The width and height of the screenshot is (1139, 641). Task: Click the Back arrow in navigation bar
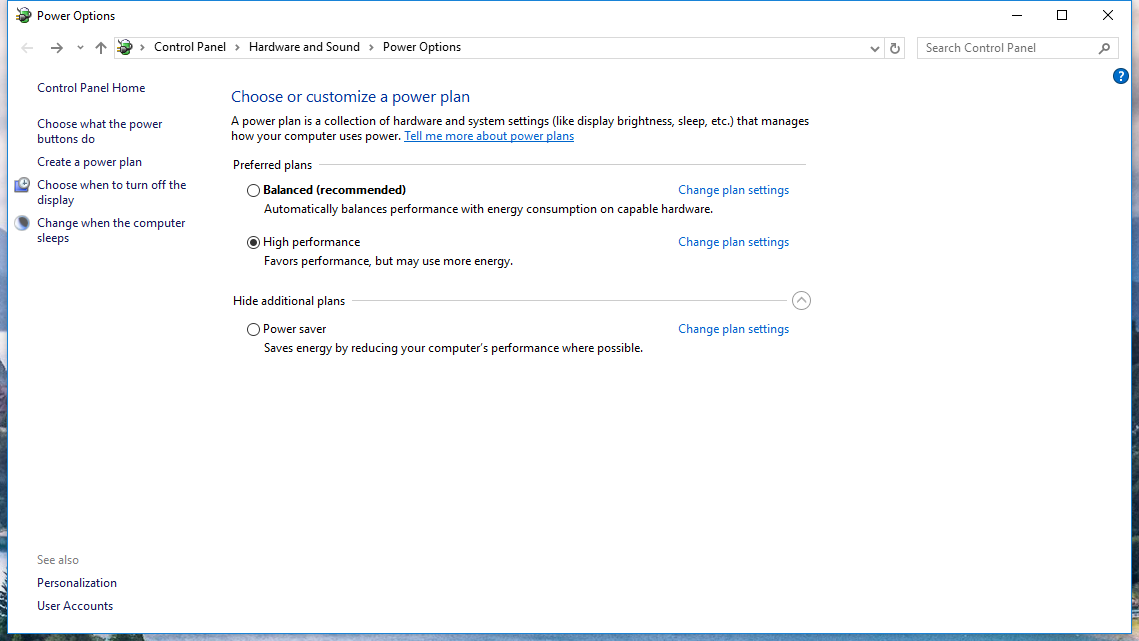point(27,48)
